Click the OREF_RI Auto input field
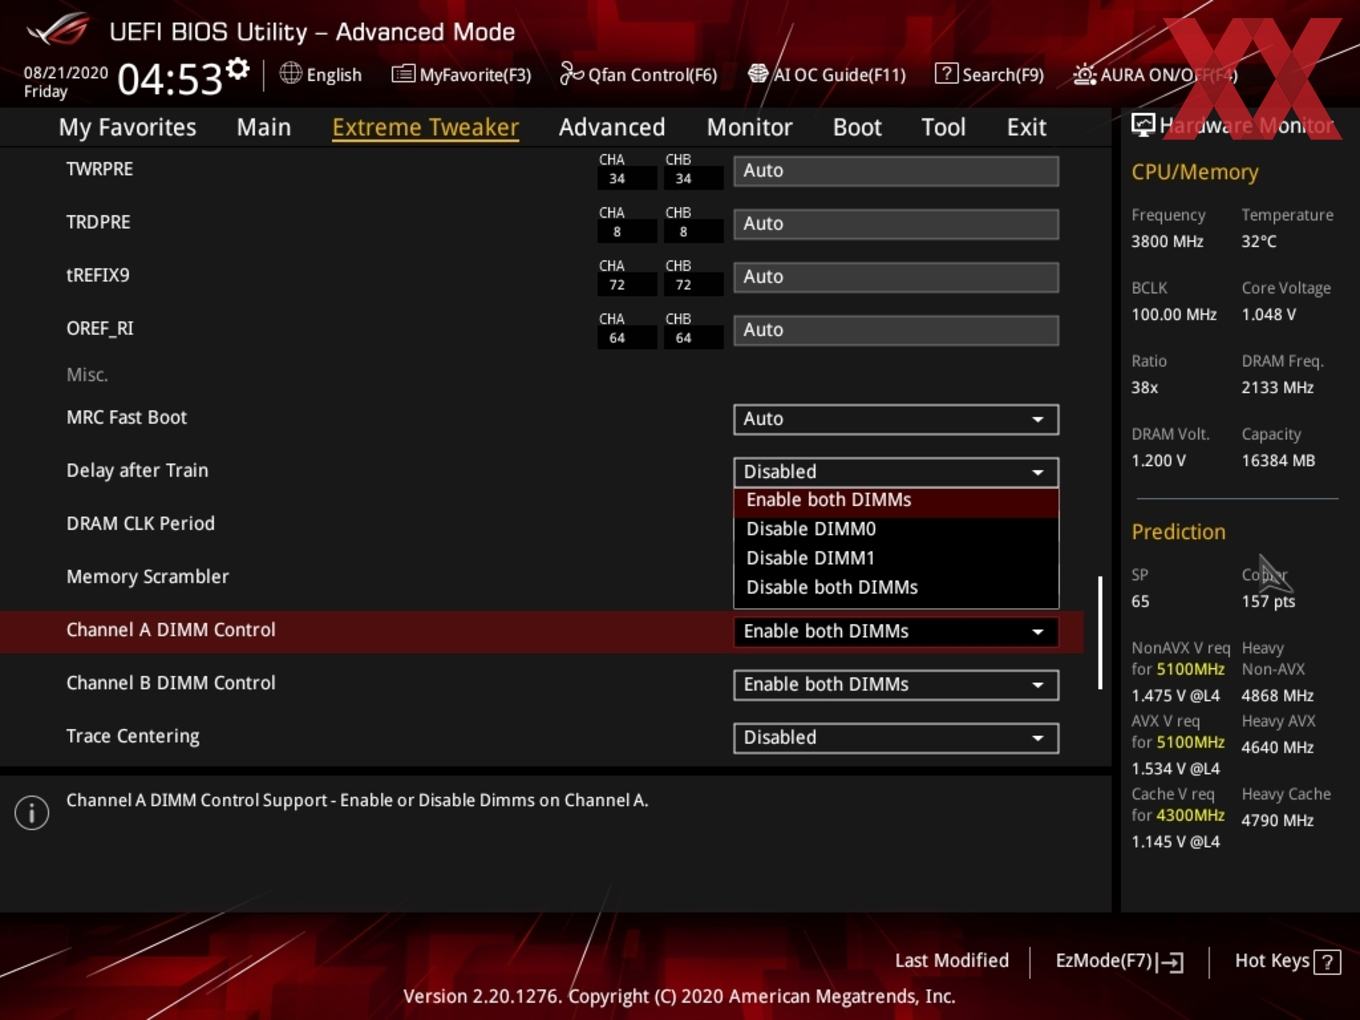Viewport: 1360px width, 1020px height. tap(896, 330)
